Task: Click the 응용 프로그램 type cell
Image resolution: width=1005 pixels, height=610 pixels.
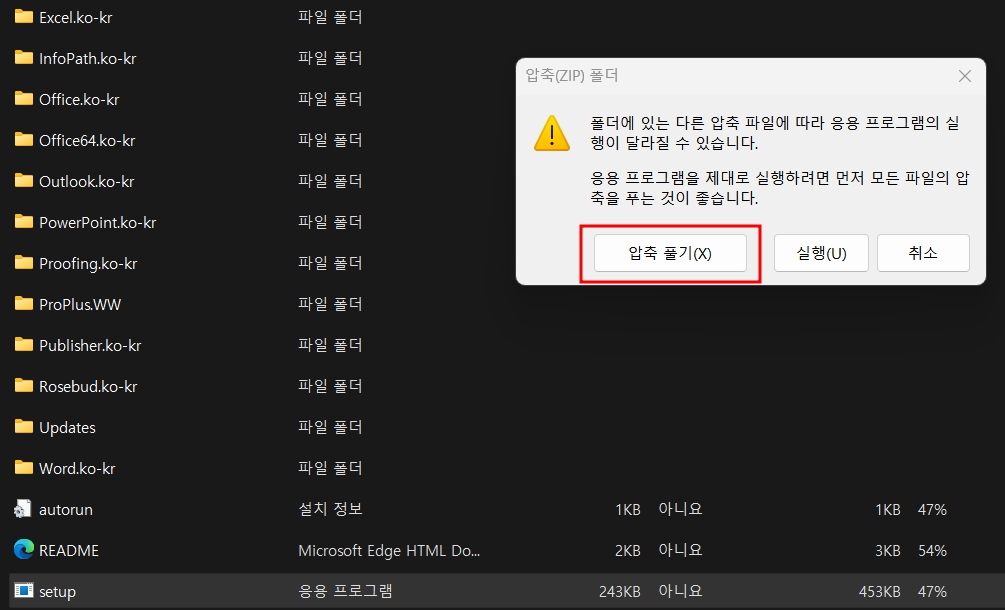Action: pos(345,591)
